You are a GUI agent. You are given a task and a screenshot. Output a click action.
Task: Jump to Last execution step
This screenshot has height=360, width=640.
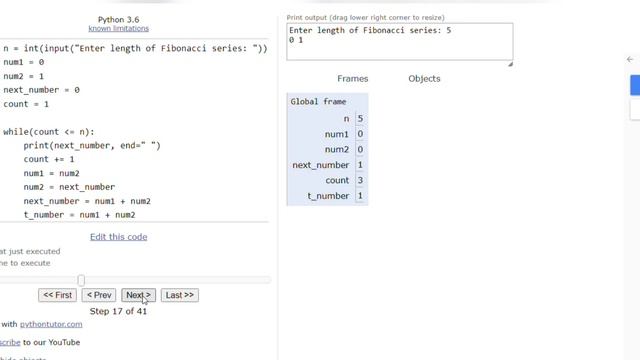[180, 295]
